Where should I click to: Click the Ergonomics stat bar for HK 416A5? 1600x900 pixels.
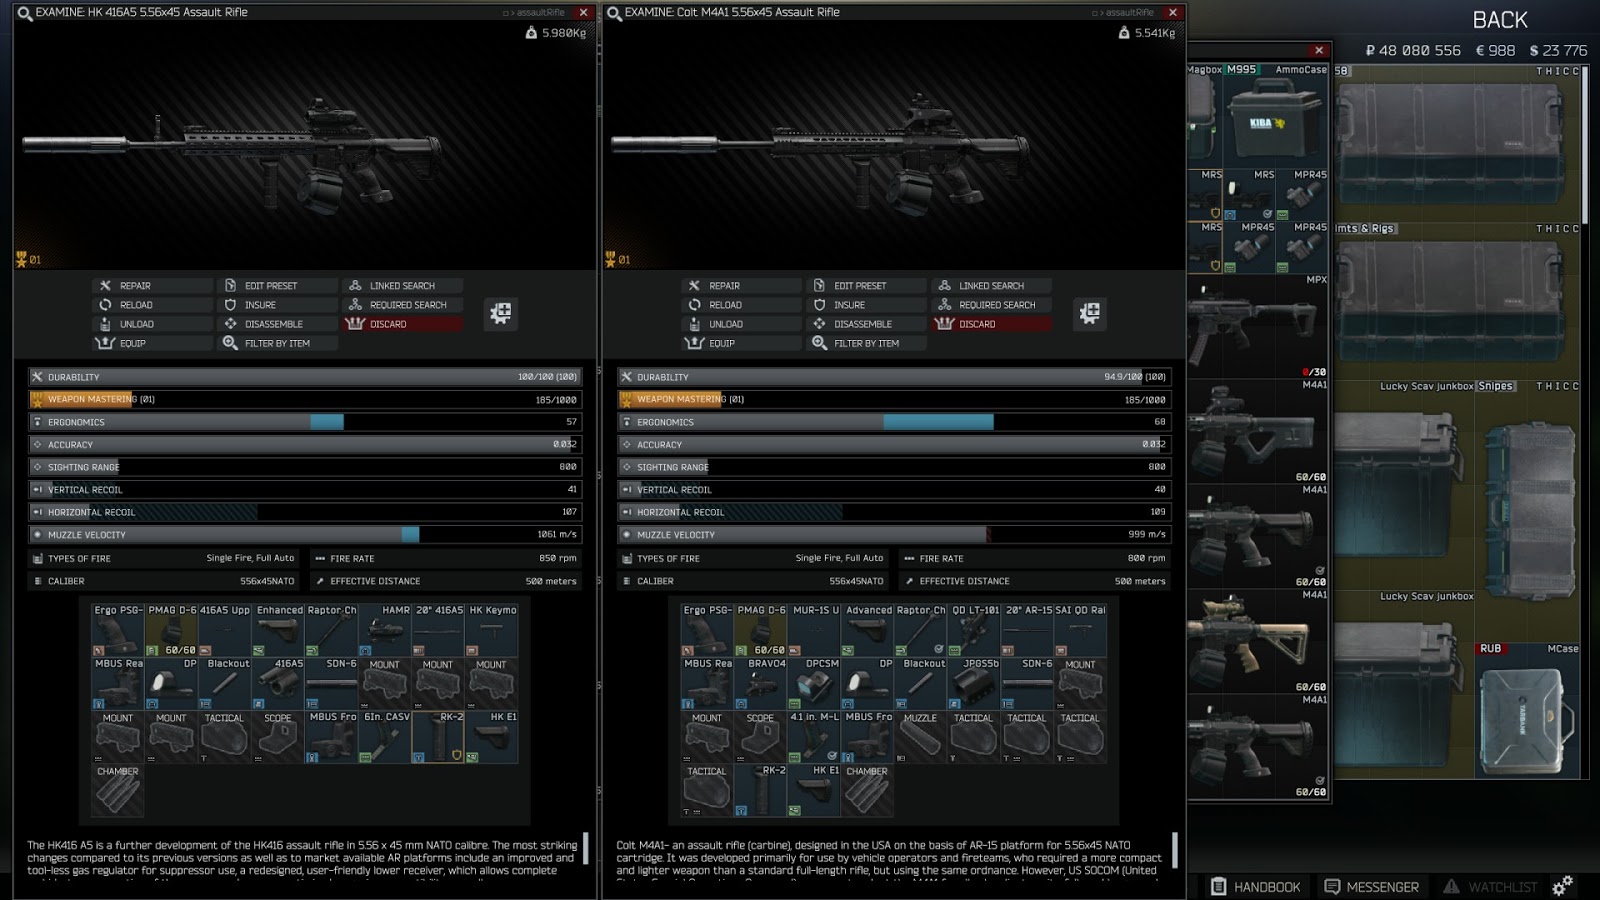pos(305,422)
